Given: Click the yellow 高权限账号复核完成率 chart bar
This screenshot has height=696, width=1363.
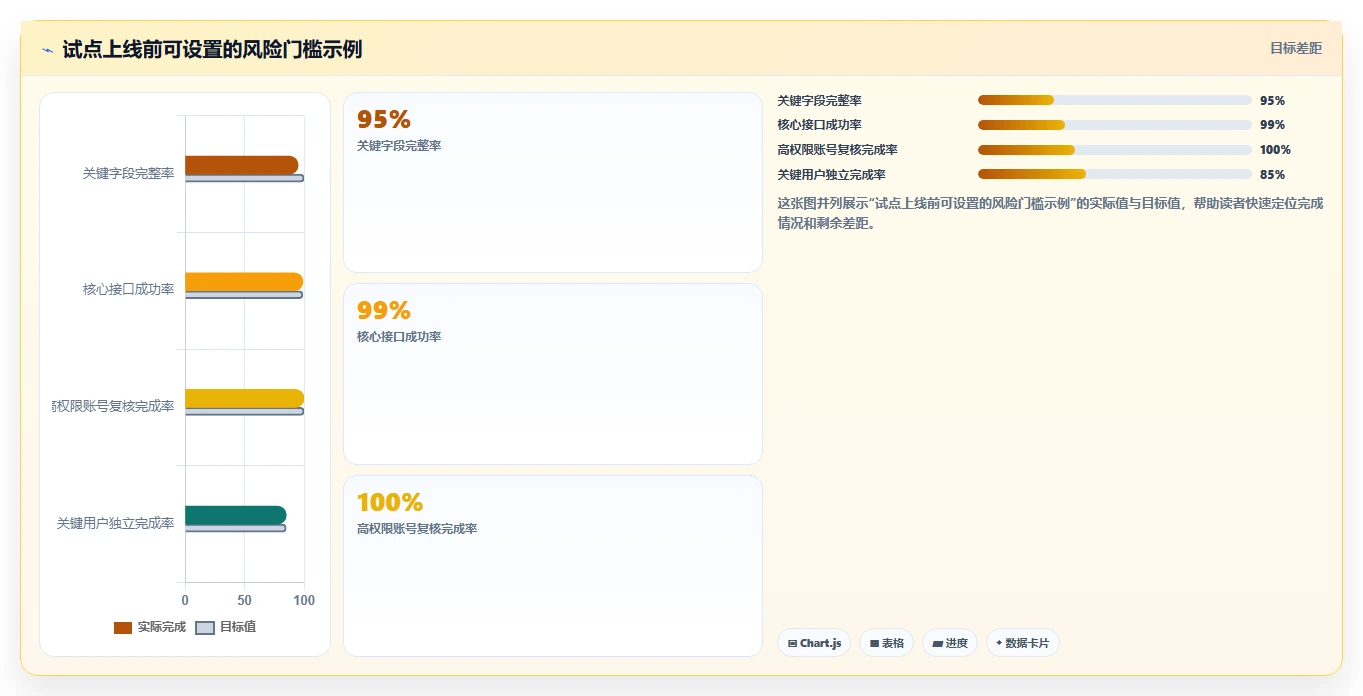Looking at the screenshot, I should 244,398.
